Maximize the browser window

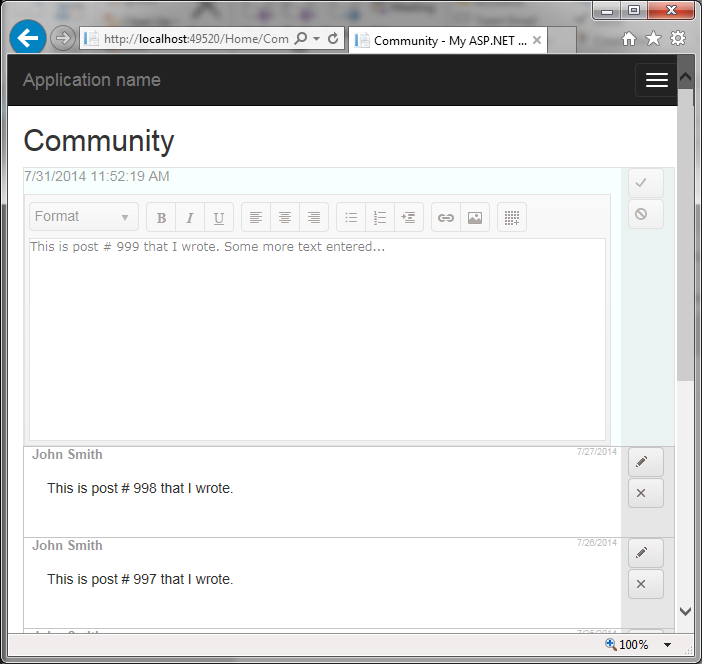634,10
